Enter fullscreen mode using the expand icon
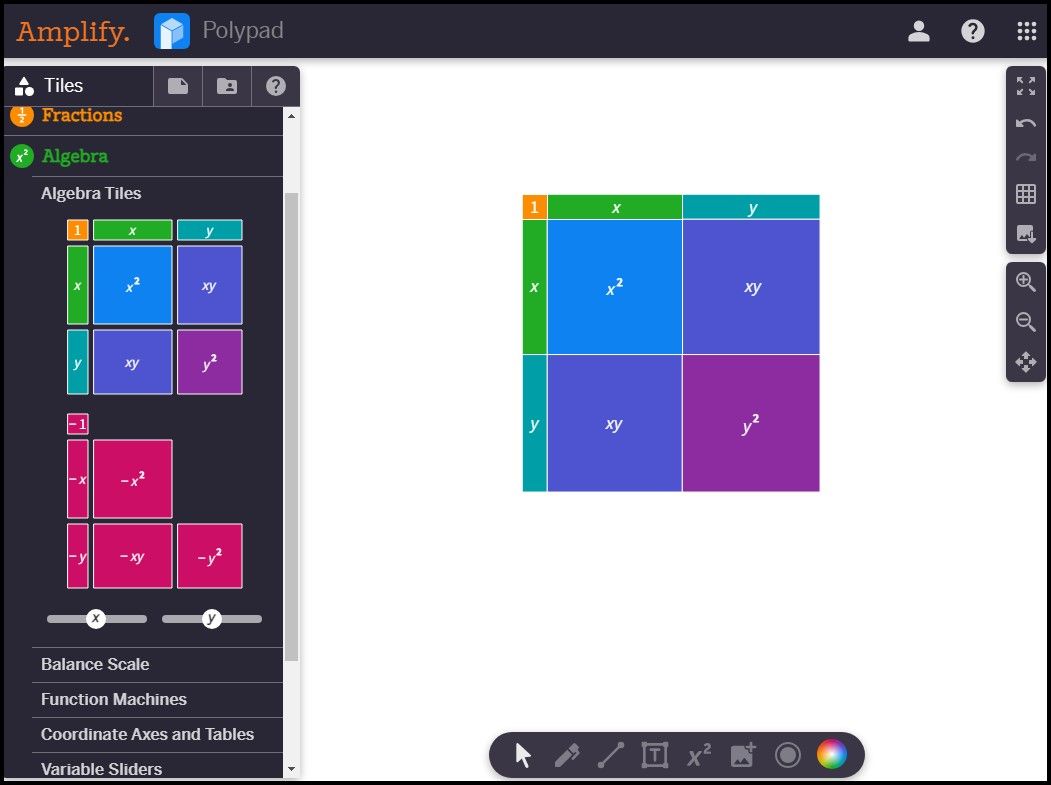The image size is (1051, 785). tap(1025, 86)
